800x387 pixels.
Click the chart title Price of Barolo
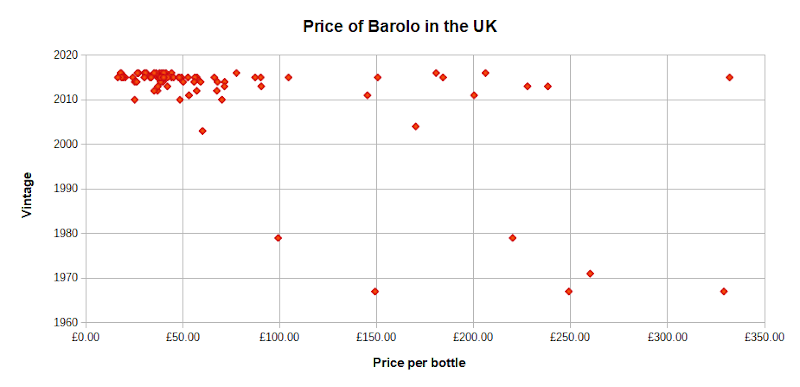400,27
